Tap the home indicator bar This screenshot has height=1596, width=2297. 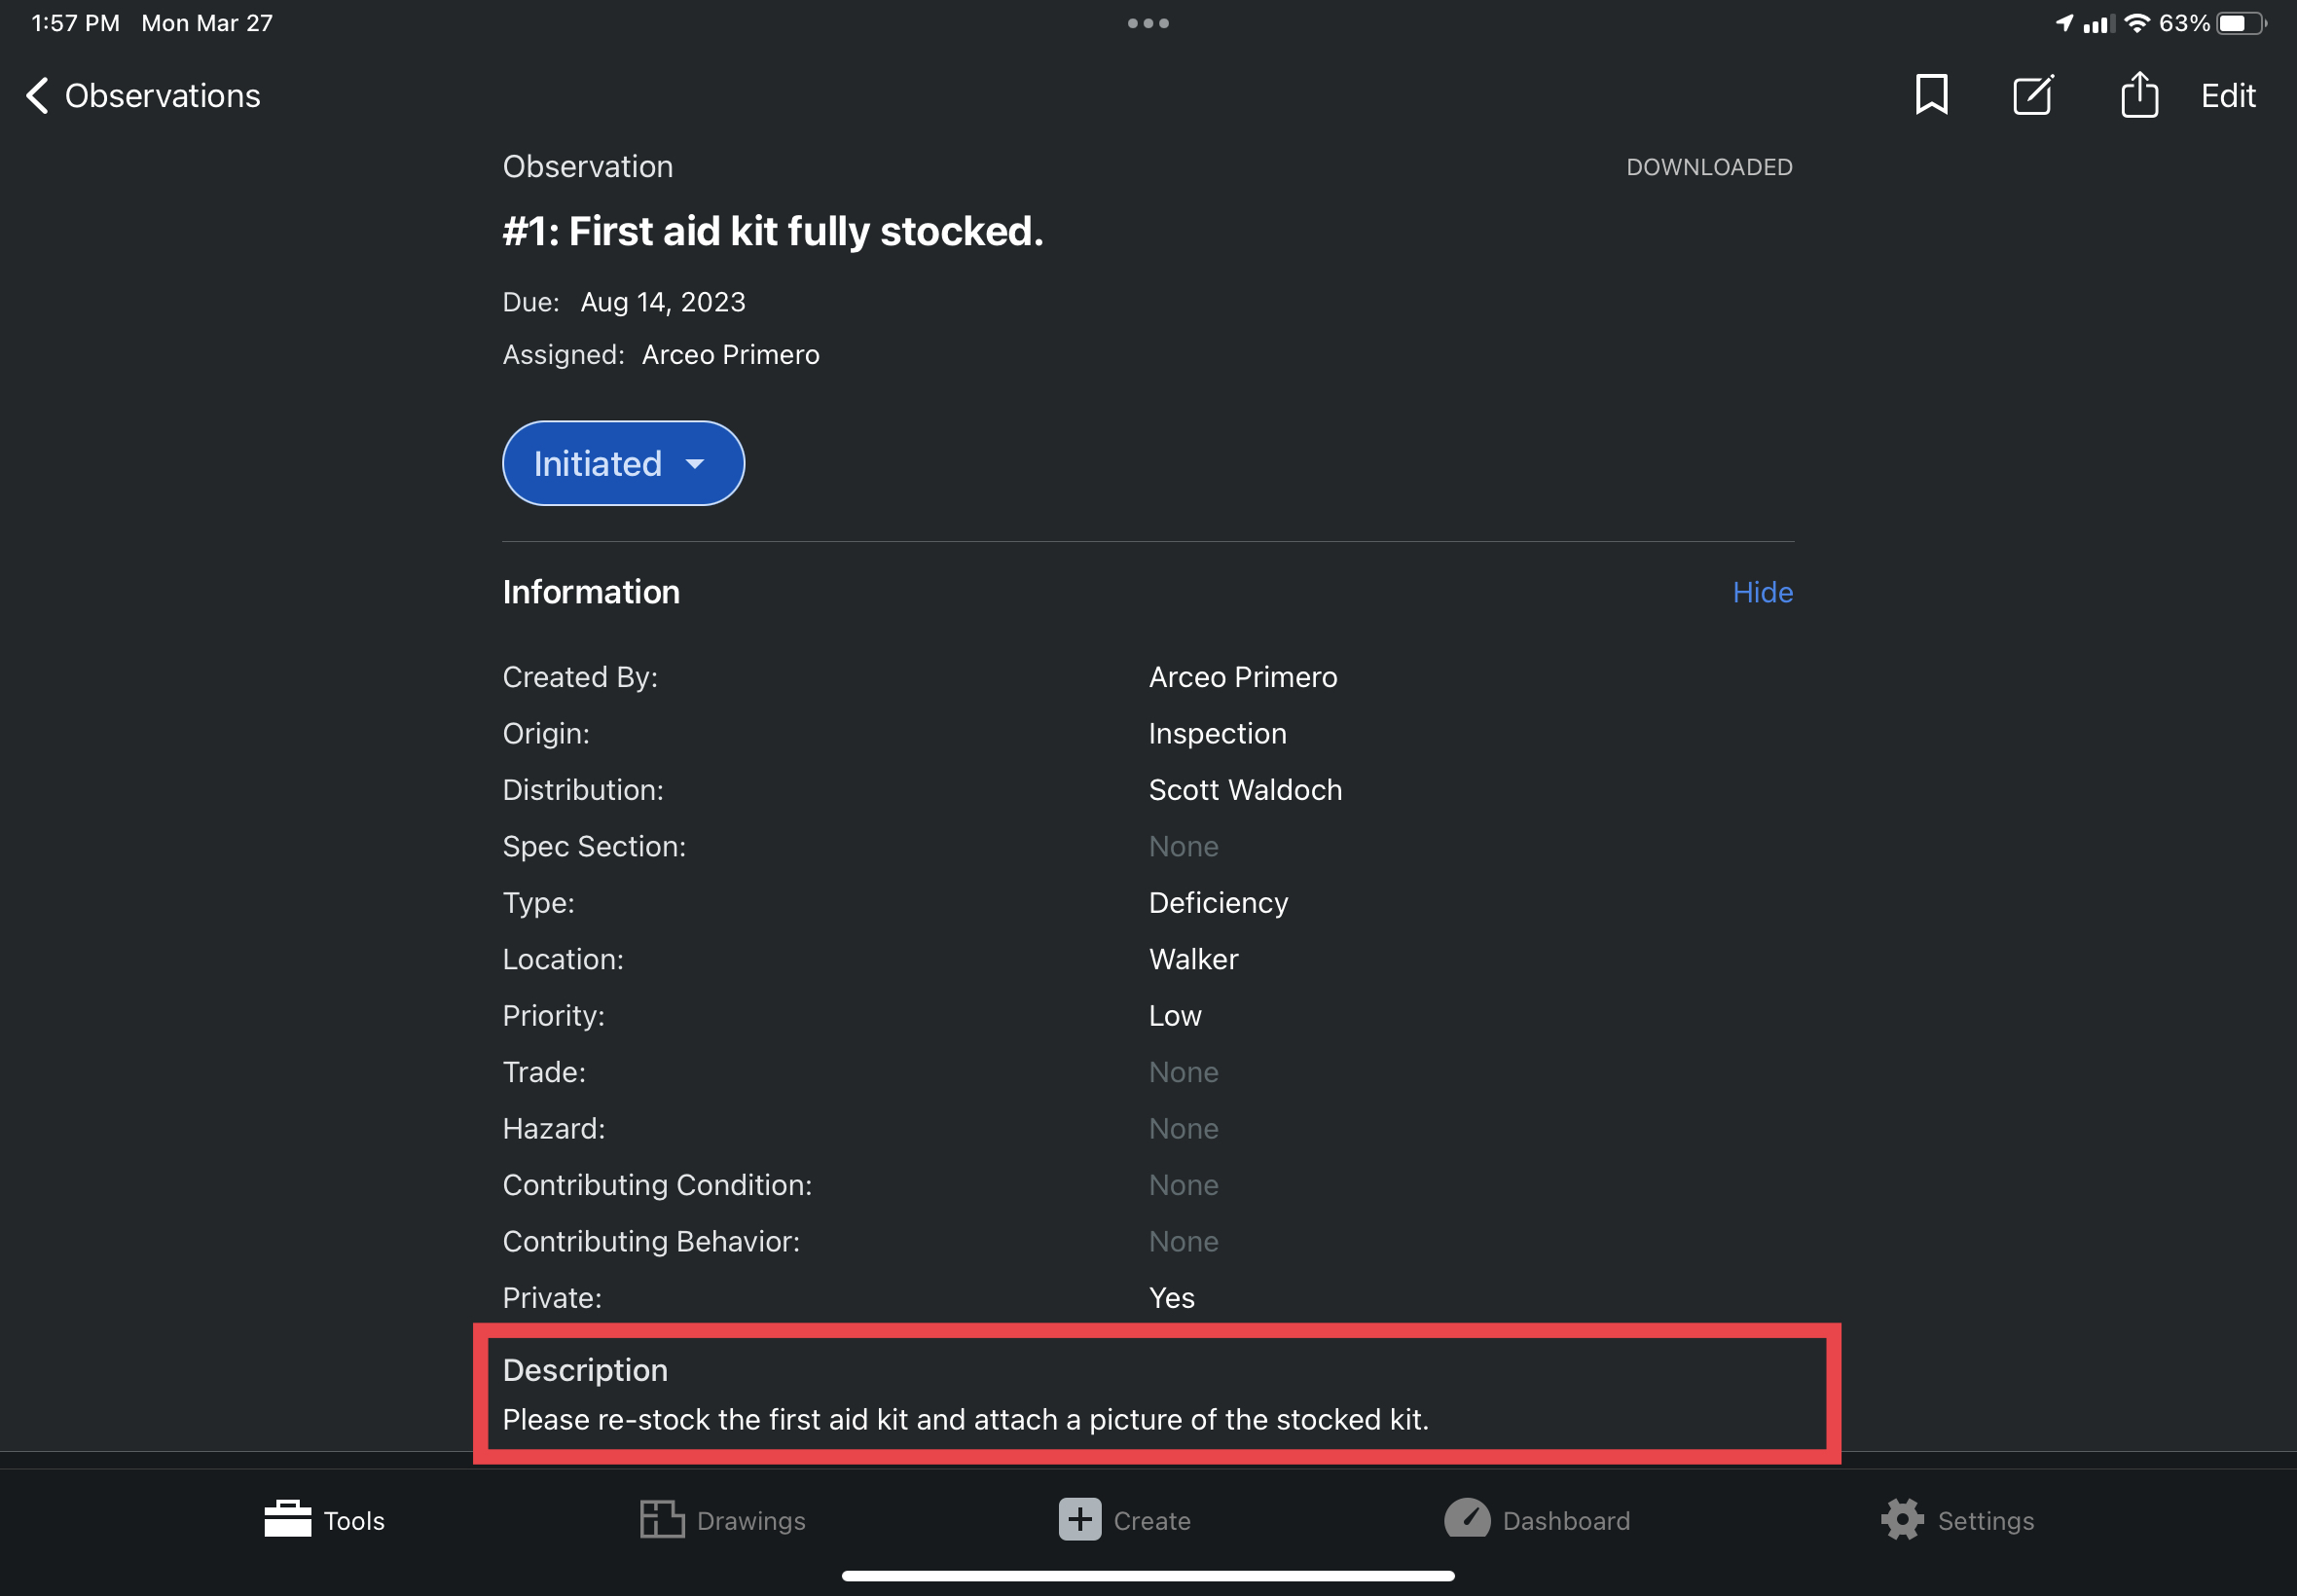click(x=1148, y=1576)
